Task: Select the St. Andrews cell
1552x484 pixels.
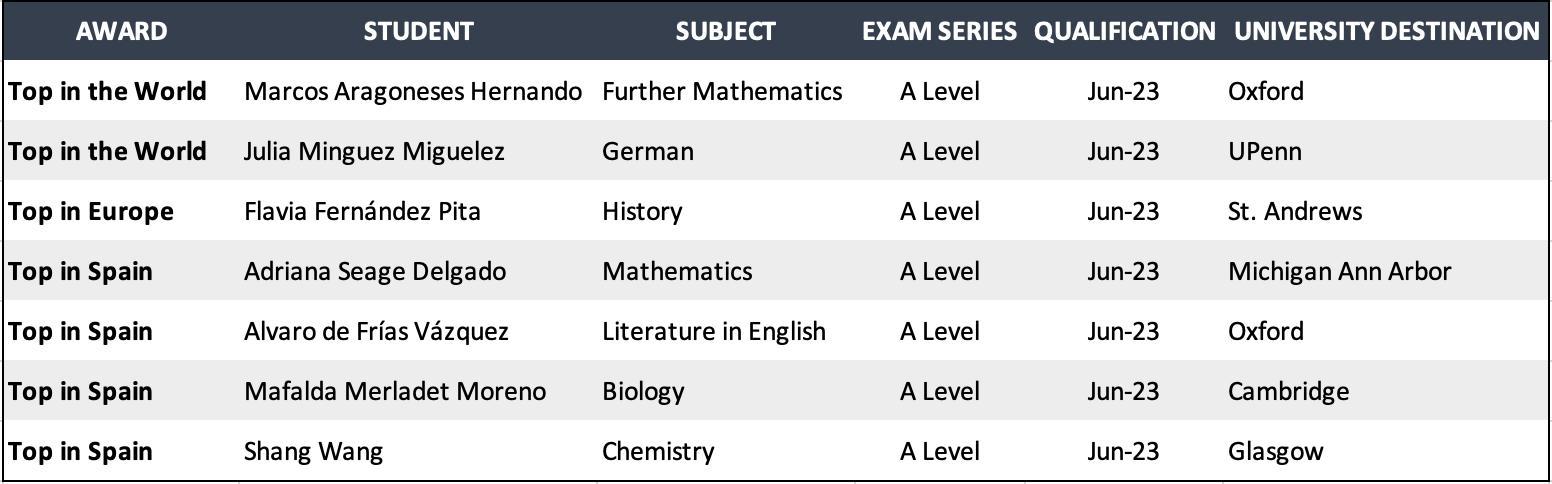Action: 1295,212
